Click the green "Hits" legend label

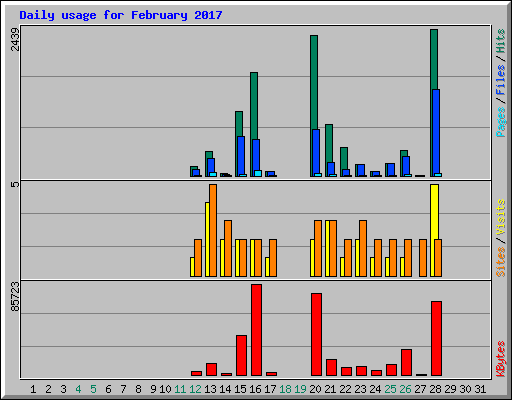click(x=501, y=41)
